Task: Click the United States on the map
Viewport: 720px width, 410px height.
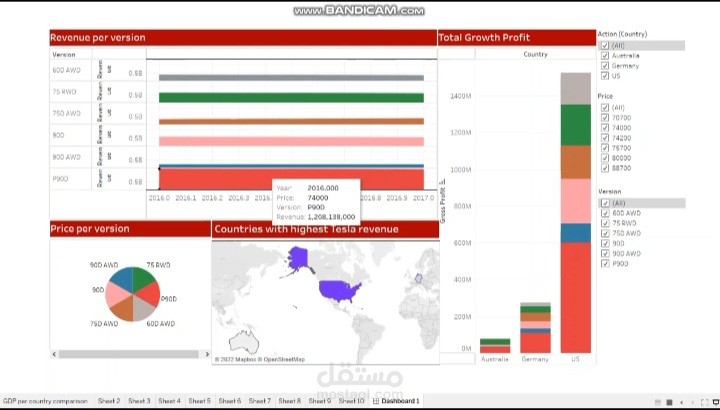Action: tap(339, 291)
